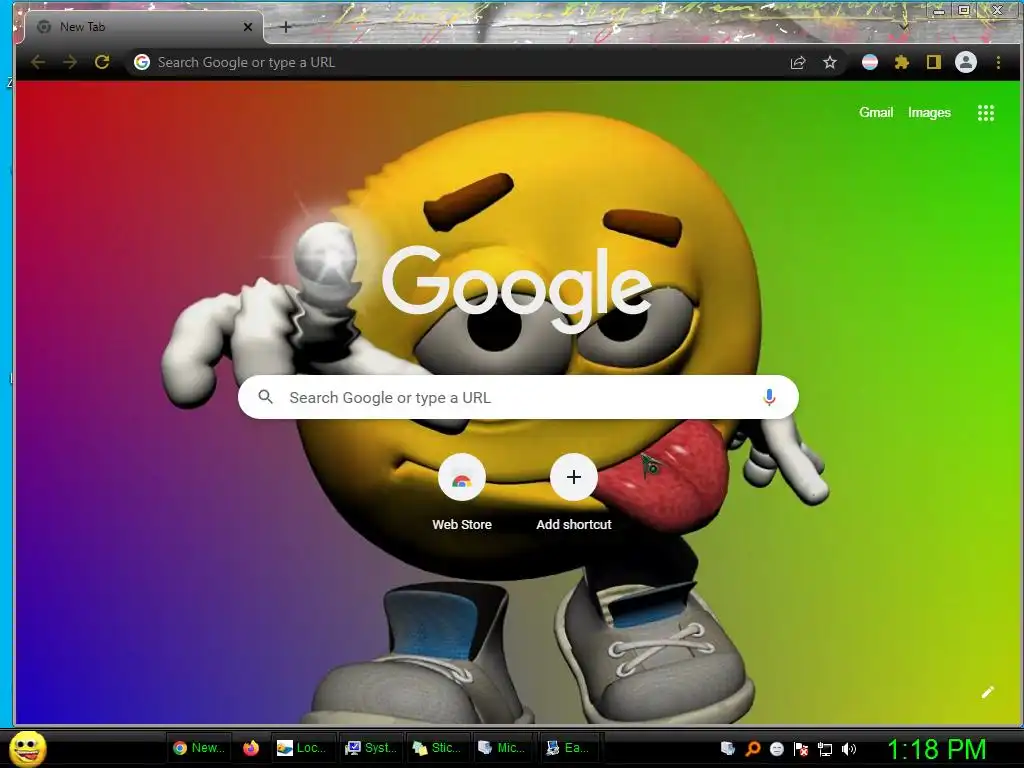Click the forward navigation arrow
This screenshot has width=1024, height=768.
pyautogui.click(x=70, y=63)
